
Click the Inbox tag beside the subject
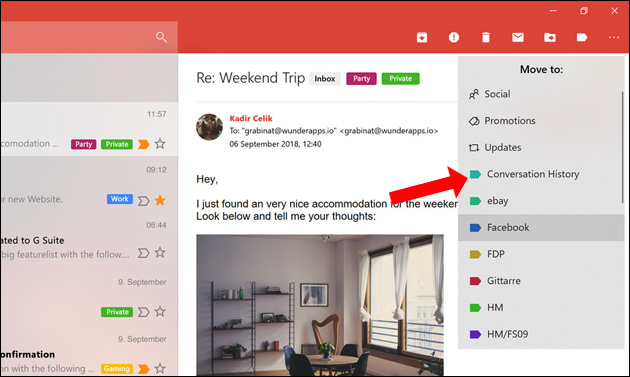(x=325, y=79)
